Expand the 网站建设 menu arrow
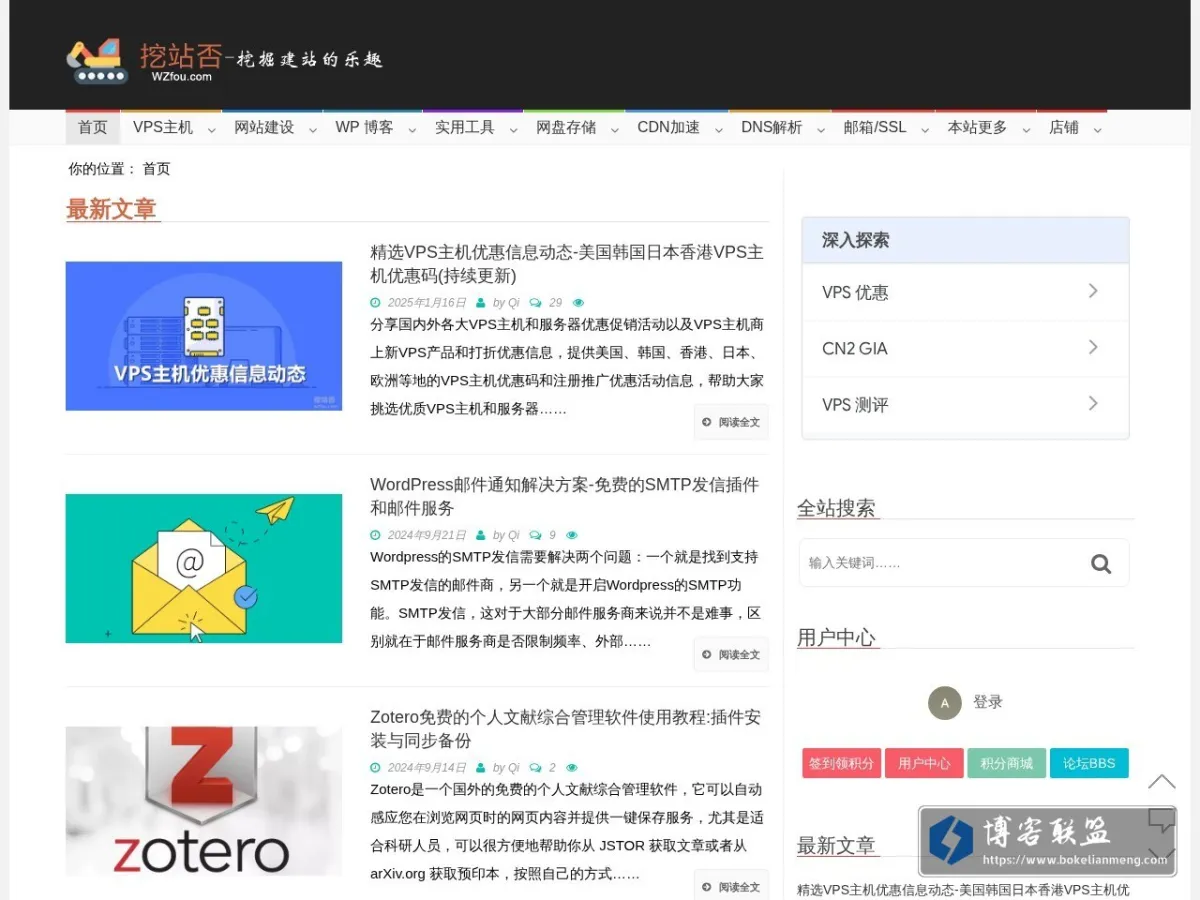This screenshot has height=900, width=1200. tap(313, 130)
